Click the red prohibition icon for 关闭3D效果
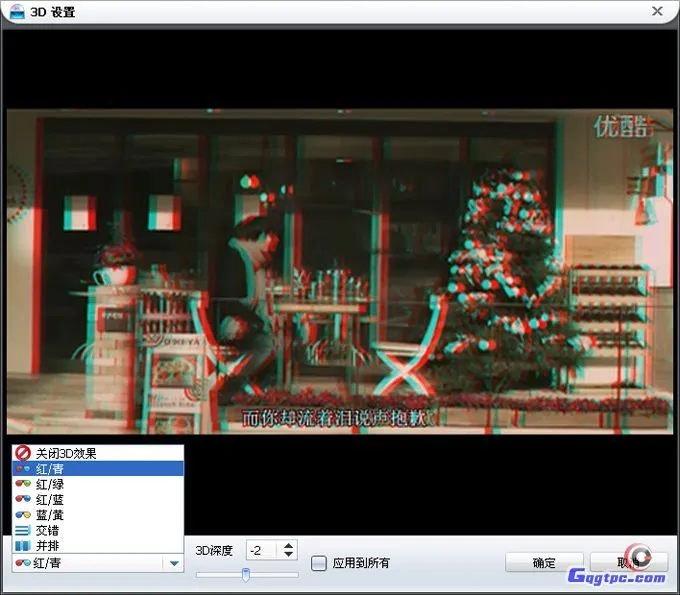The width and height of the screenshot is (680, 595). (x=23, y=453)
